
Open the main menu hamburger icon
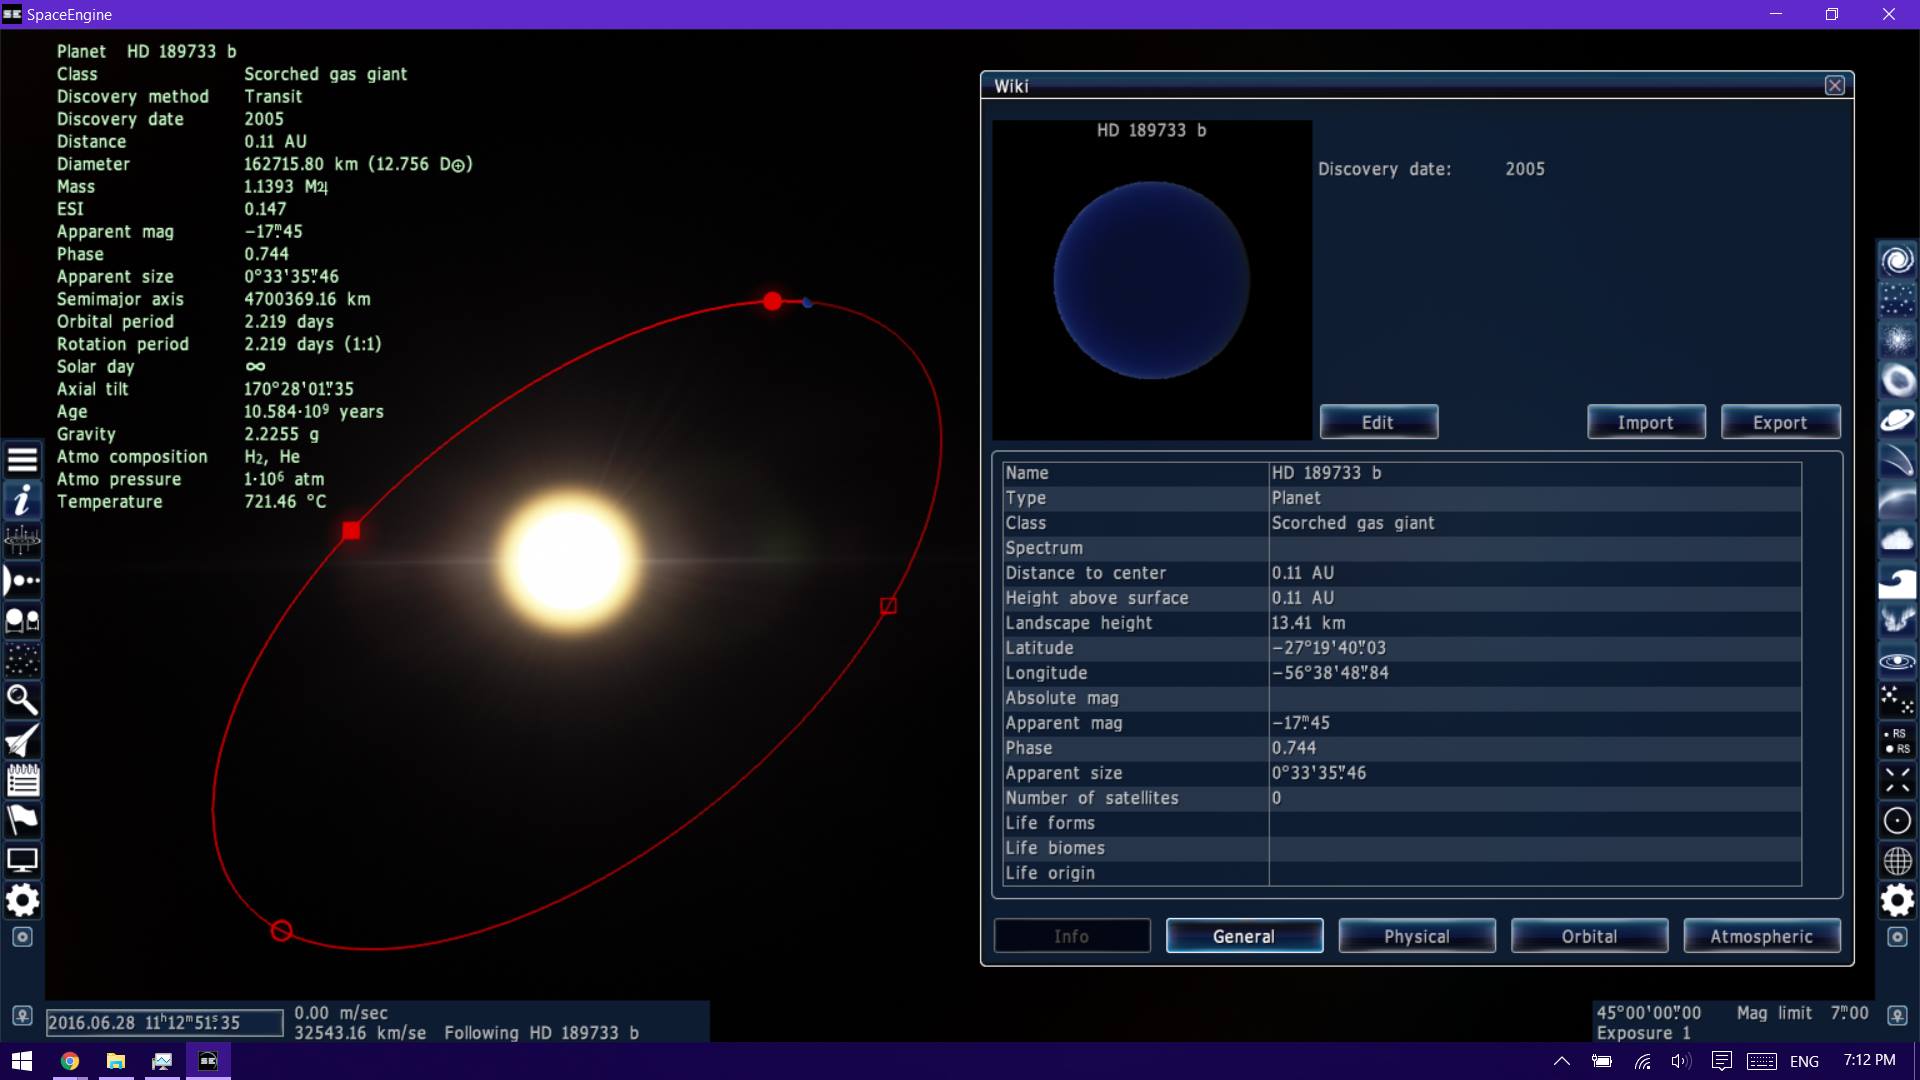point(22,460)
